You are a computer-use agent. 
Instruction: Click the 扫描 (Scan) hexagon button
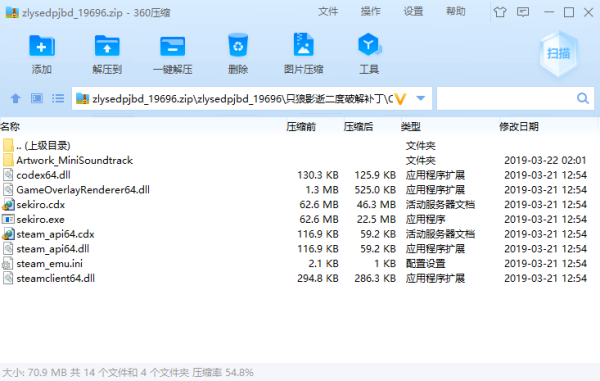pyautogui.click(x=559, y=54)
